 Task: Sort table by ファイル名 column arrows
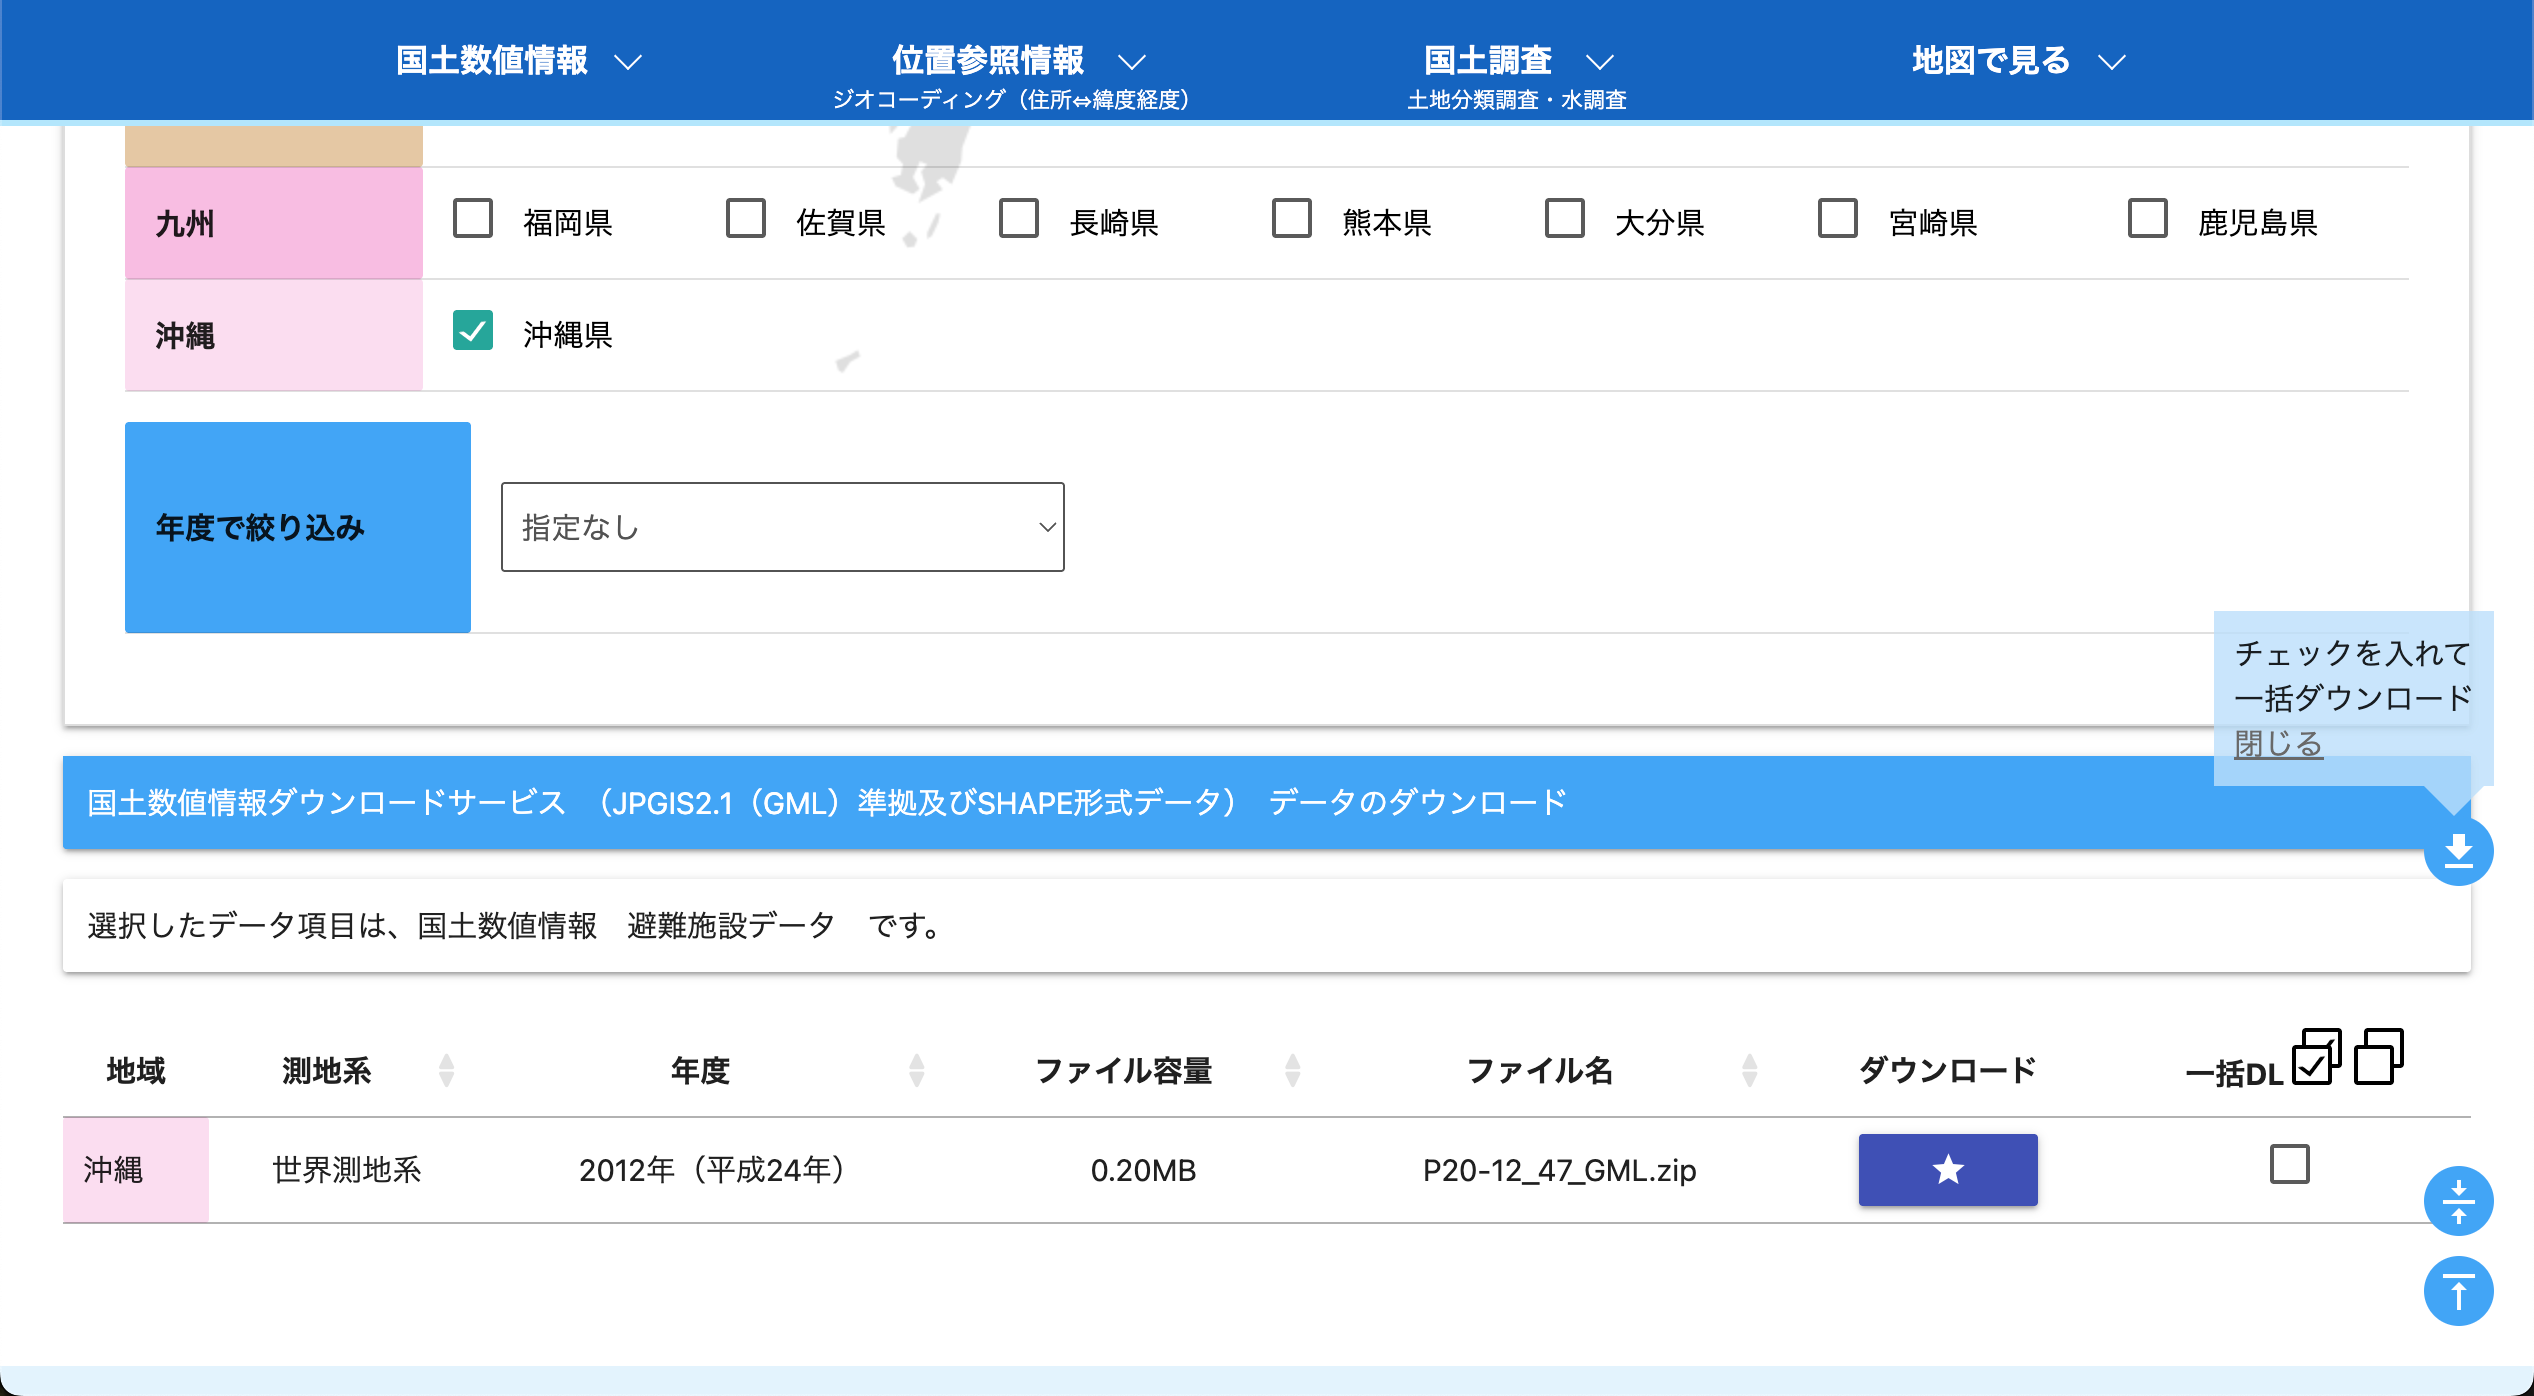[1749, 1070]
